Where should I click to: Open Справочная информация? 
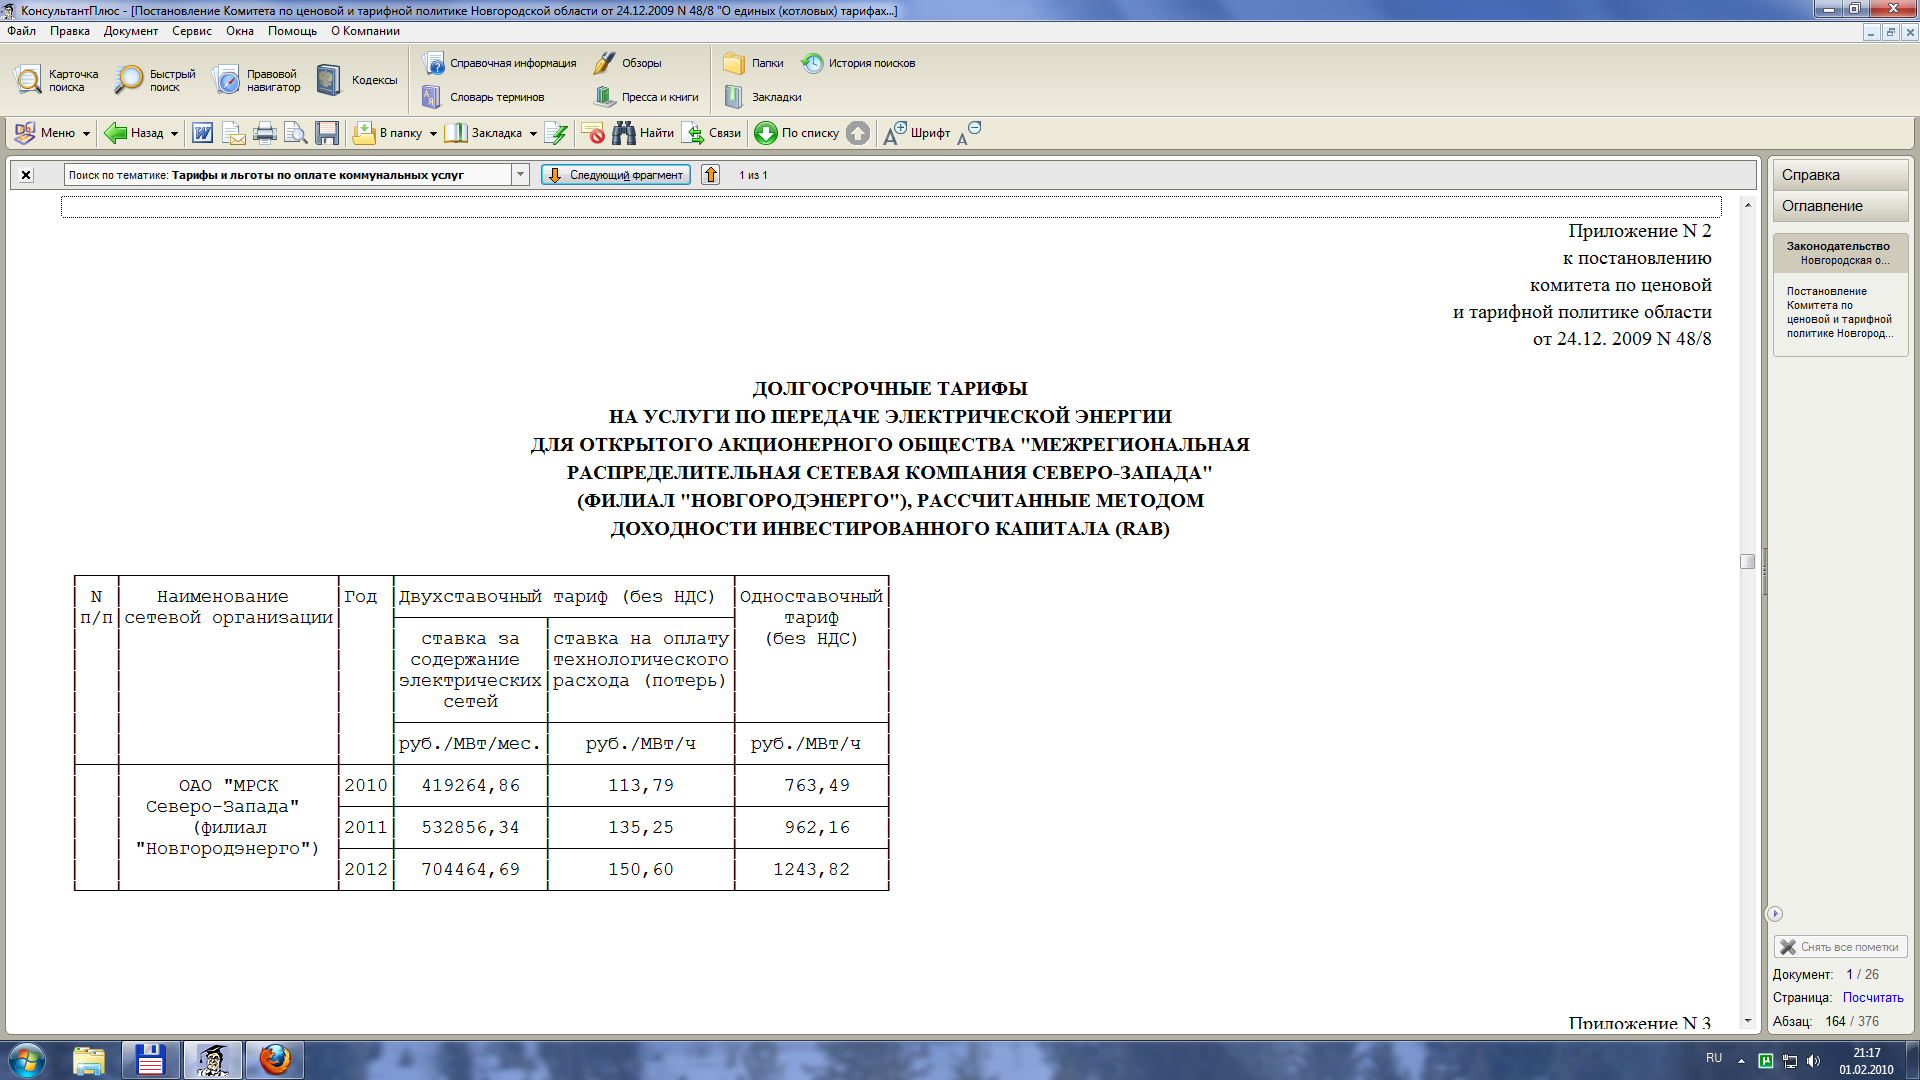click(x=499, y=63)
